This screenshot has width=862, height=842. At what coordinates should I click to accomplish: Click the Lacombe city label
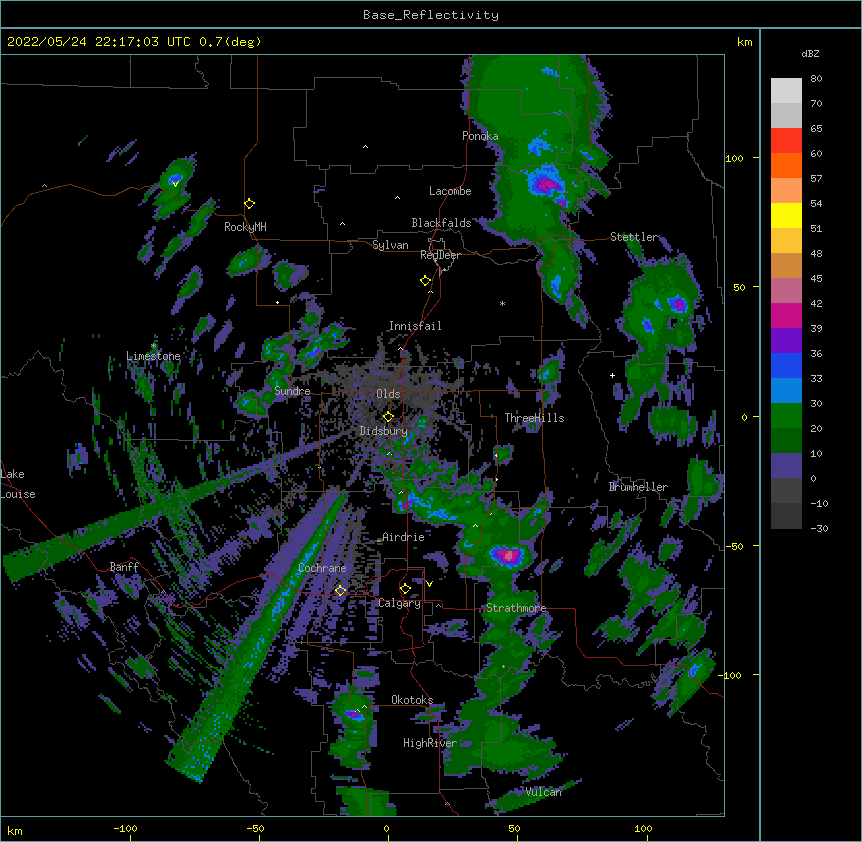click(450, 191)
